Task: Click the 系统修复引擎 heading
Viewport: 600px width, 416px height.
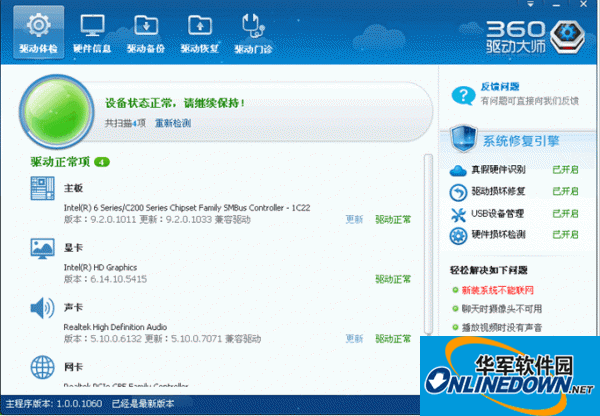Action: (x=521, y=141)
